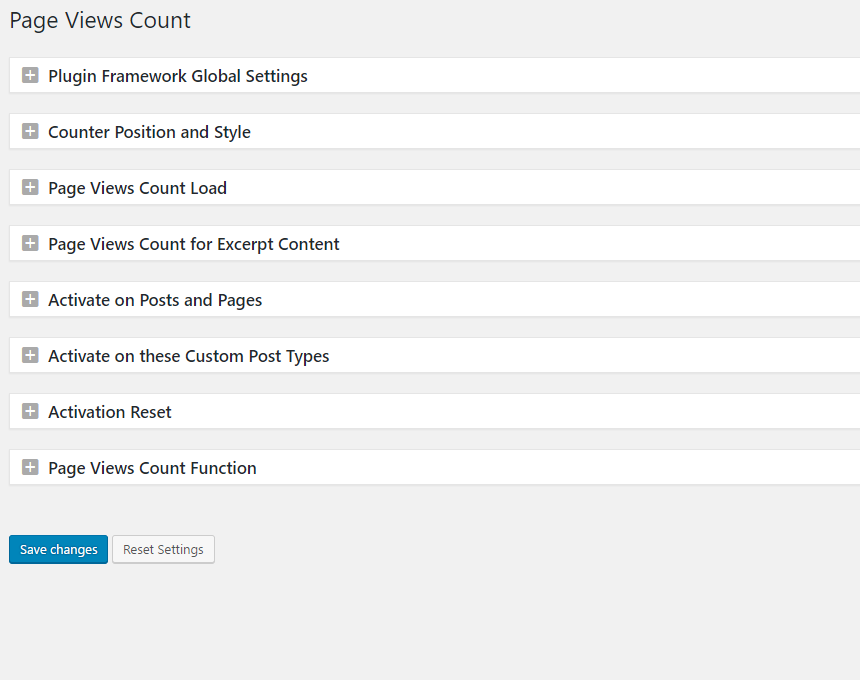Image resolution: width=860 pixels, height=680 pixels.
Task: Expand the Plugin Framework Global Settings title
Action: 177,76
